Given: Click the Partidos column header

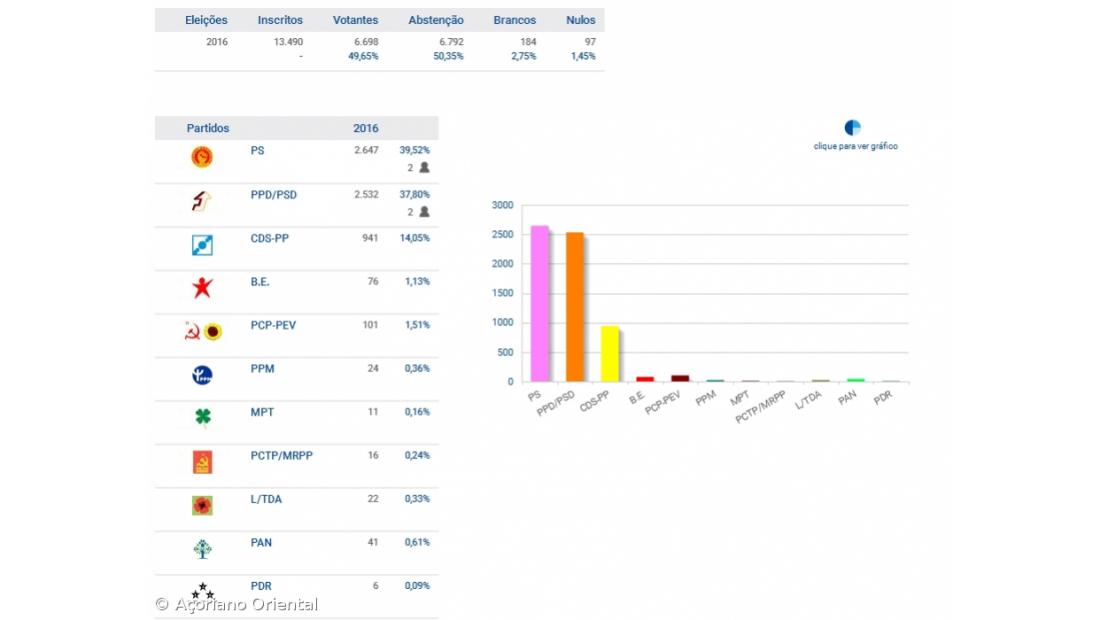Looking at the screenshot, I should pyautogui.click(x=208, y=128).
